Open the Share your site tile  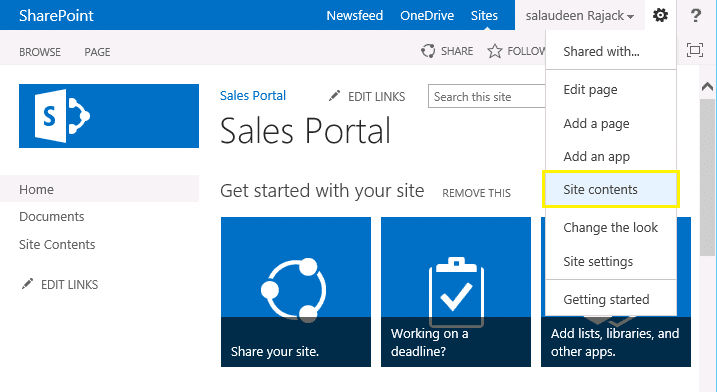[x=296, y=292]
